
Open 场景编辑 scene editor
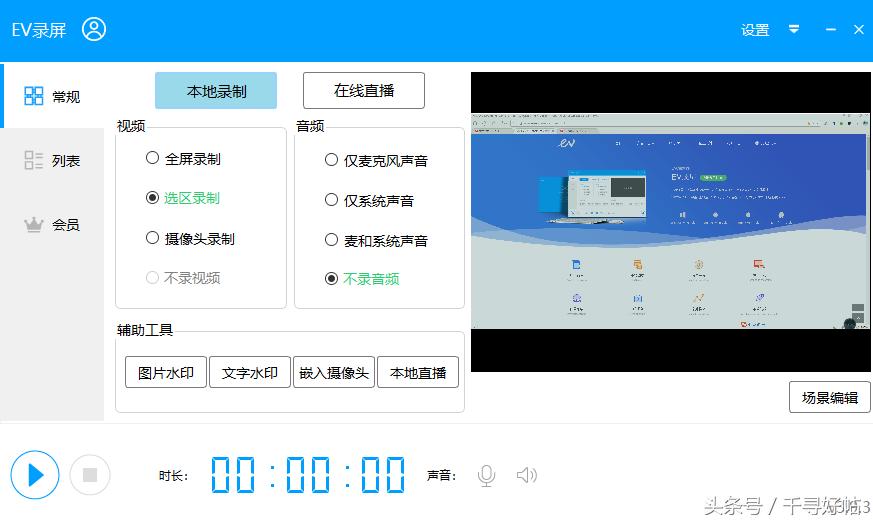[830, 397]
